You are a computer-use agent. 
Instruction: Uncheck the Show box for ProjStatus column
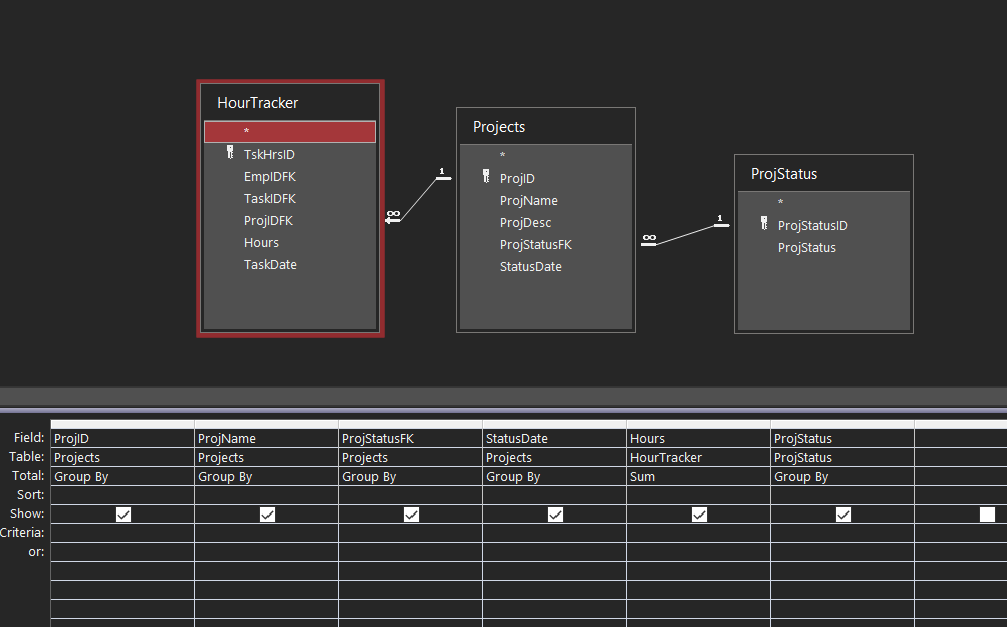point(843,515)
